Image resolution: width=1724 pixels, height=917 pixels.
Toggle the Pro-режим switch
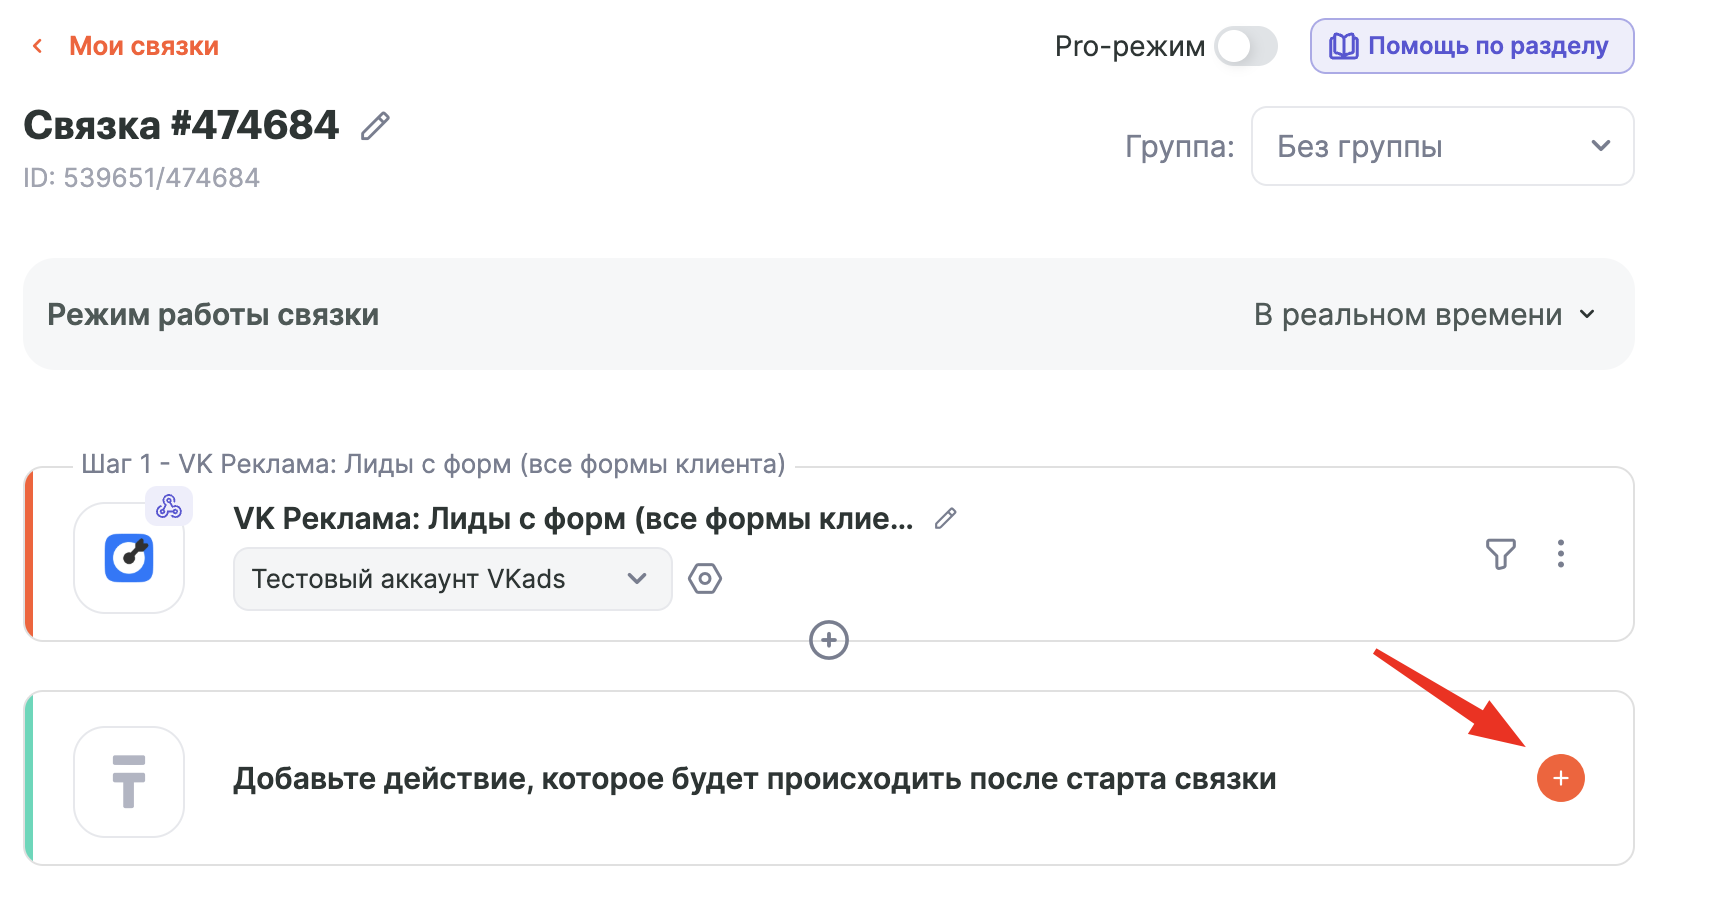click(x=1246, y=46)
